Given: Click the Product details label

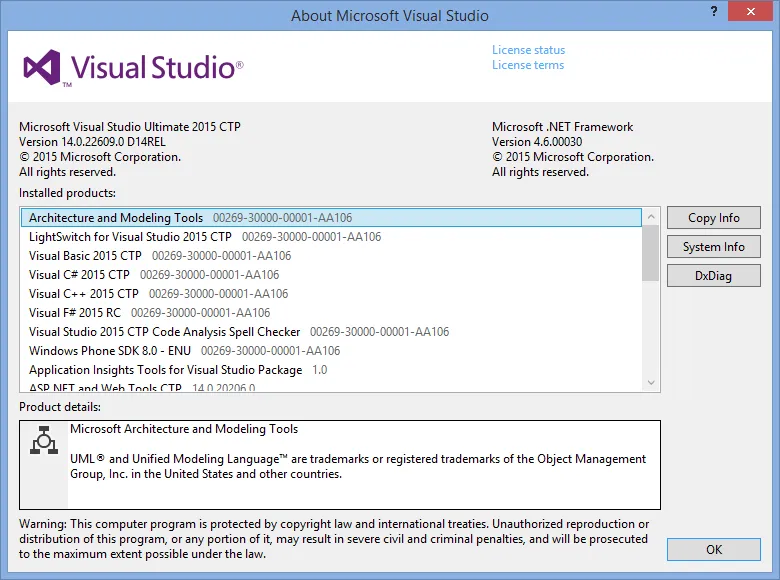Looking at the screenshot, I should tap(60, 407).
